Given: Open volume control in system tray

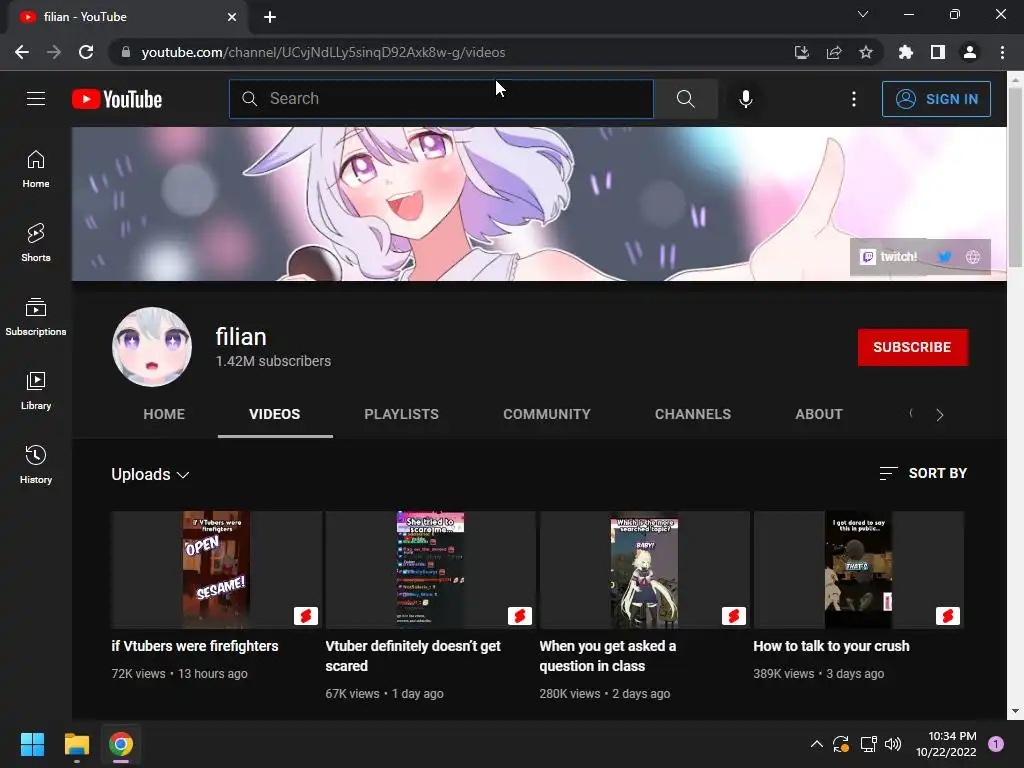Looking at the screenshot, I should tap(893, 744).
